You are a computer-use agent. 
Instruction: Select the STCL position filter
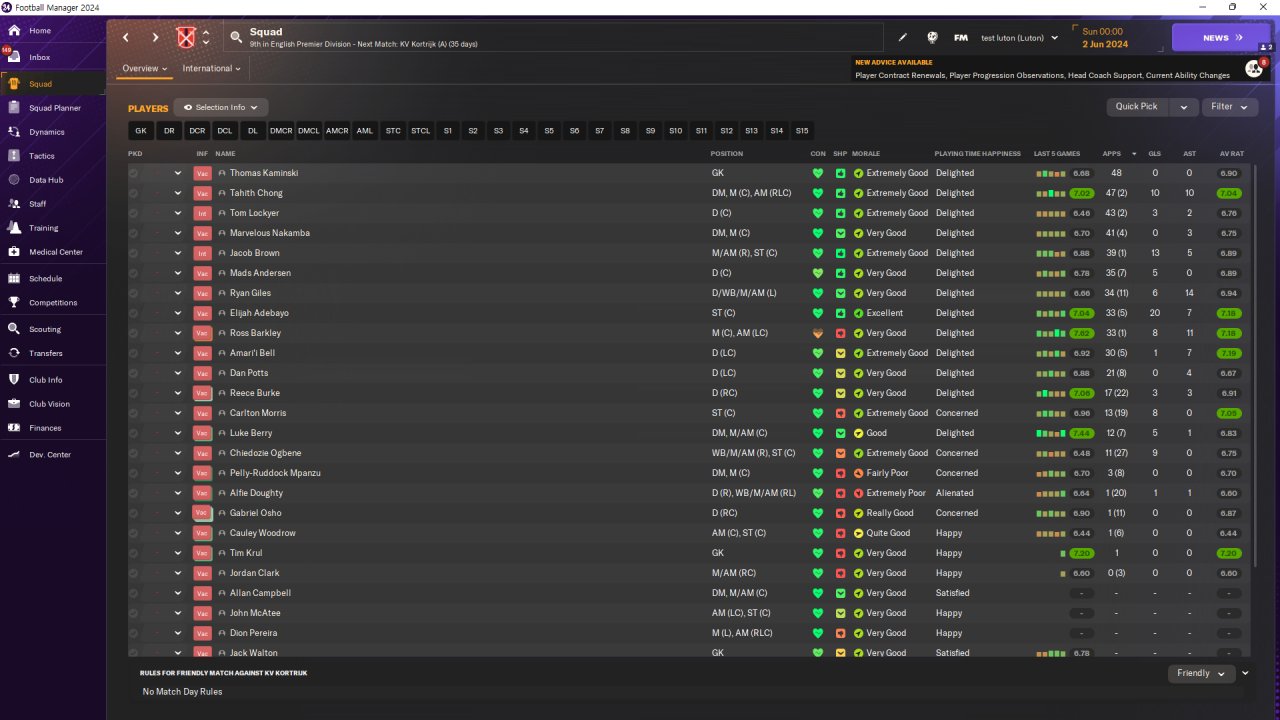pos(421,131)
